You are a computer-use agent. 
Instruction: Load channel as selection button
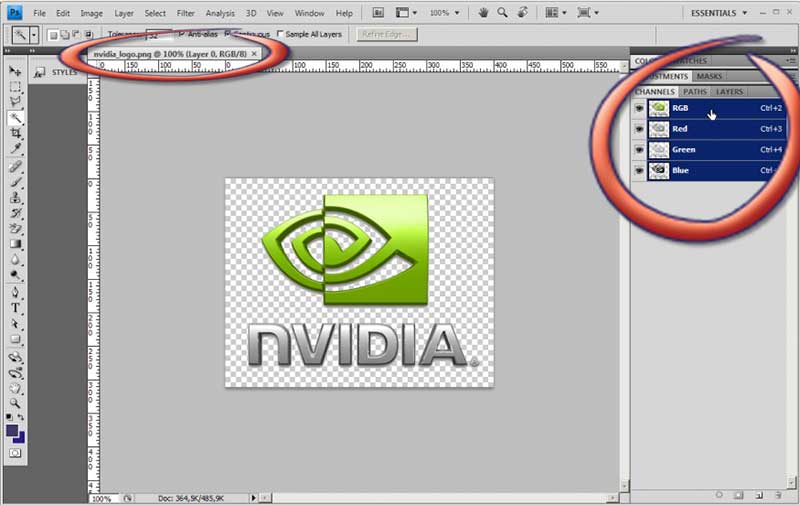(719, 495)
